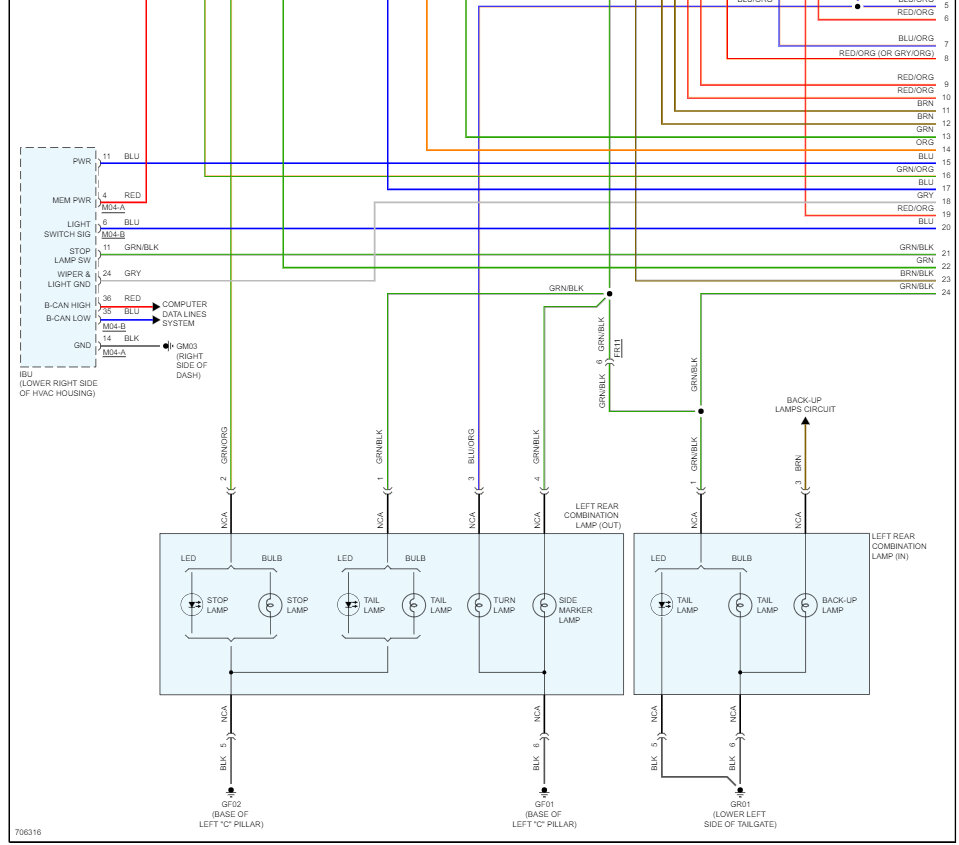The image size is (959, 845).
Task: Click LED tail lamp symbol in combination lamp (OUT)
Action: (x=349, y=605)
